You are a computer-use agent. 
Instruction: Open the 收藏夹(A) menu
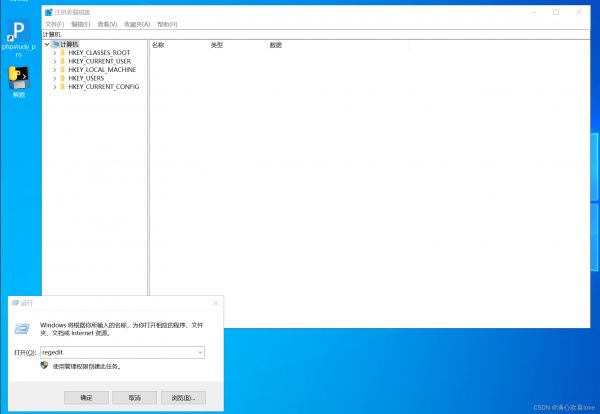coord(137,24)
